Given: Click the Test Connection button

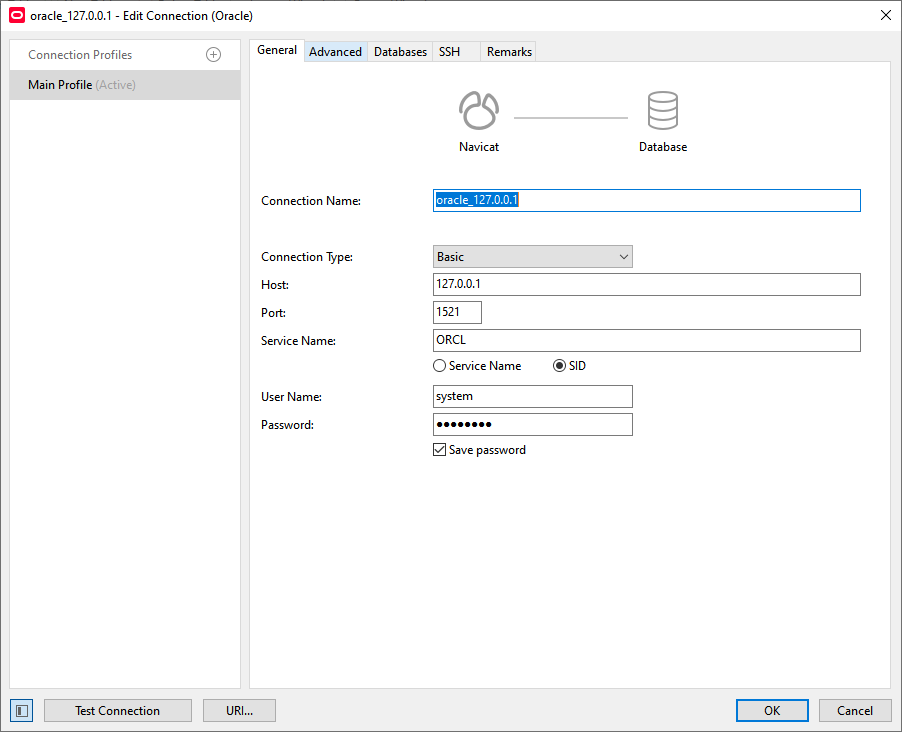Looking at the screenshot, I should pyautogui.click(x=118, y=711).
